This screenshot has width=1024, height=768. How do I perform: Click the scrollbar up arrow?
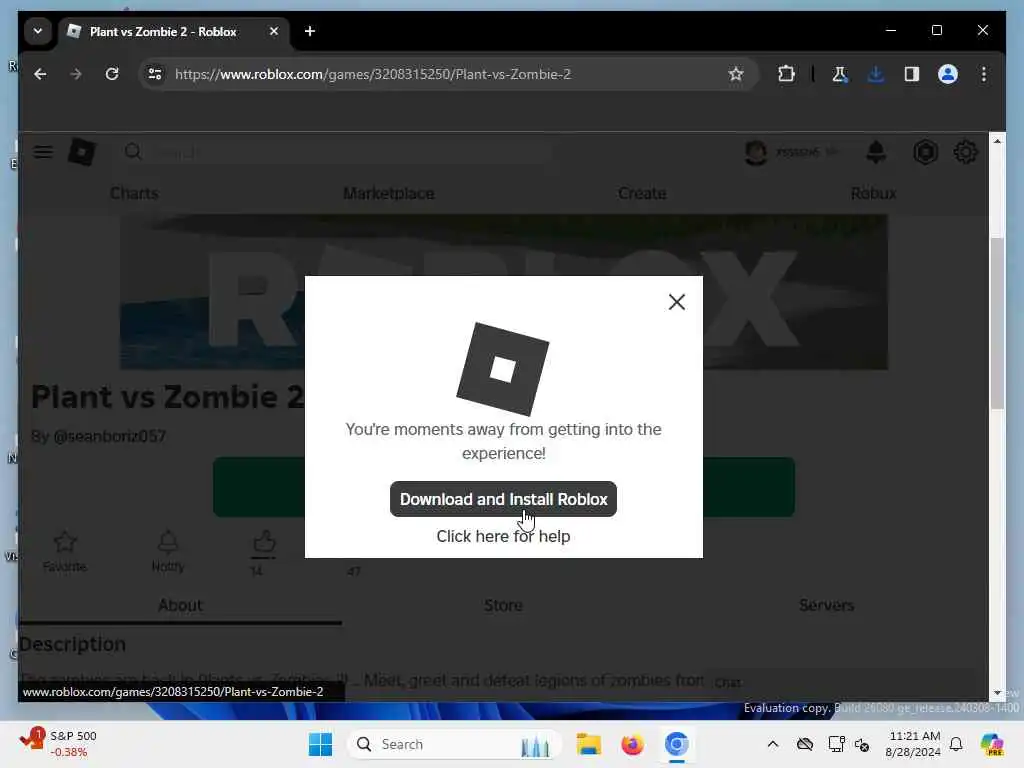point(997,140)
